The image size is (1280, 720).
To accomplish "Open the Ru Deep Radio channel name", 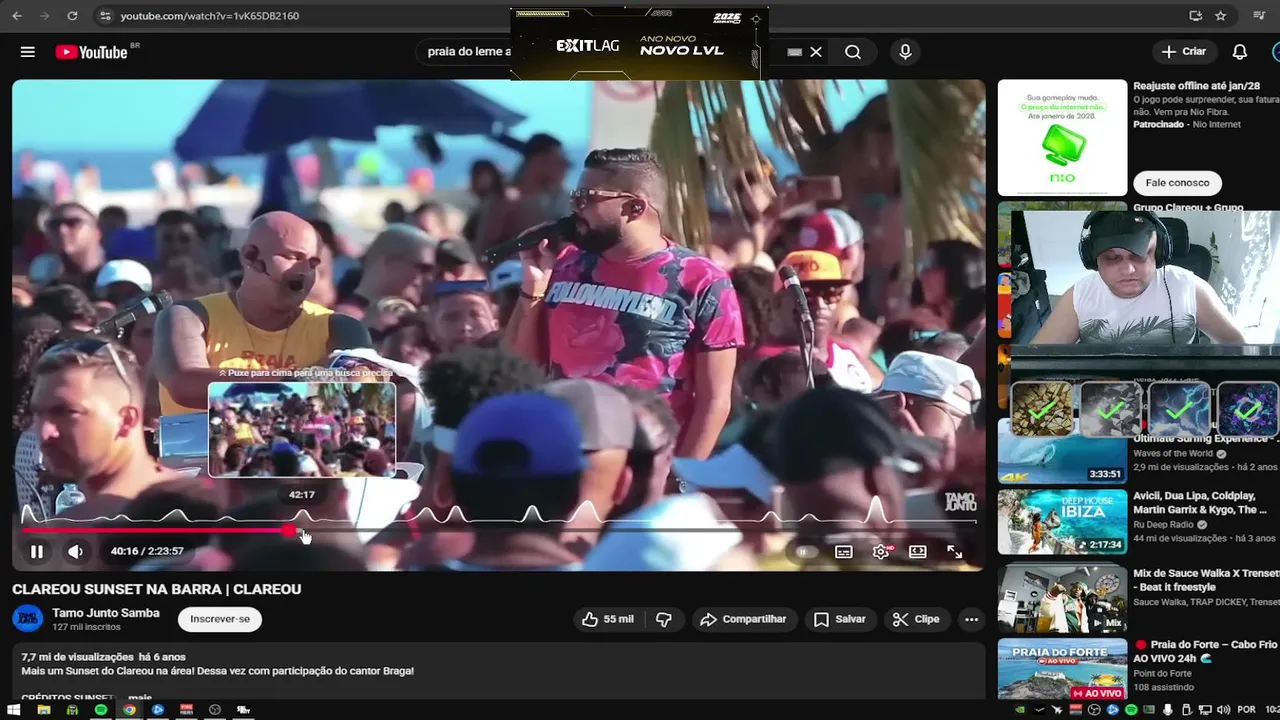I will click(x=1165, y=524).
